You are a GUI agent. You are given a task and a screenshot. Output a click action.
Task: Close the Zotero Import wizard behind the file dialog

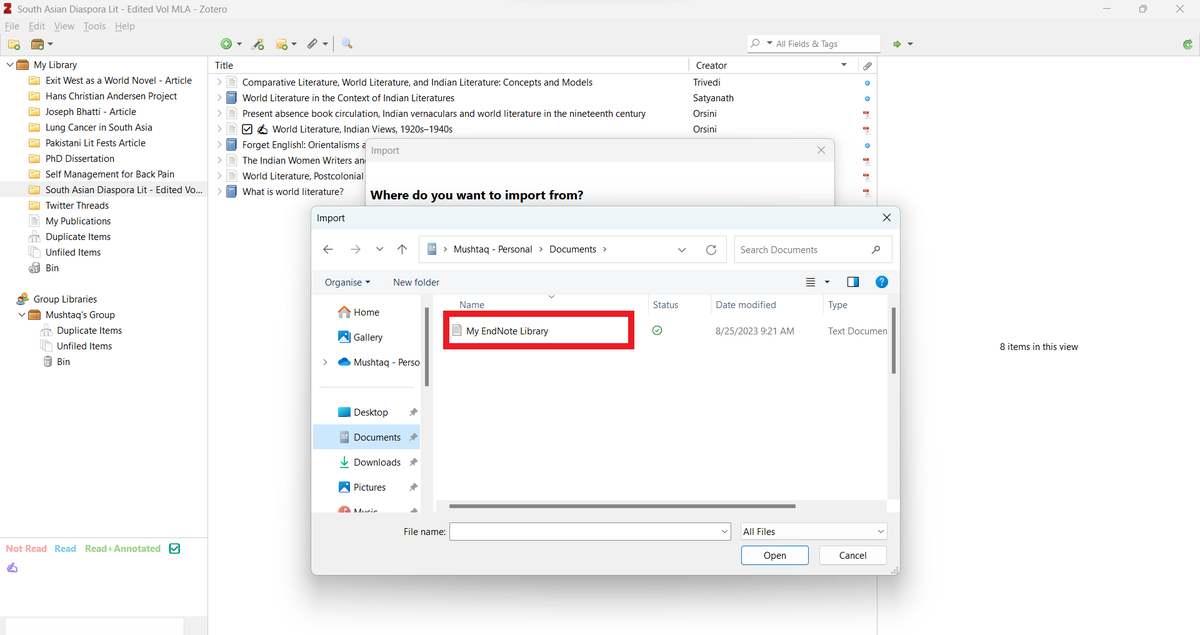click(821, 150)
